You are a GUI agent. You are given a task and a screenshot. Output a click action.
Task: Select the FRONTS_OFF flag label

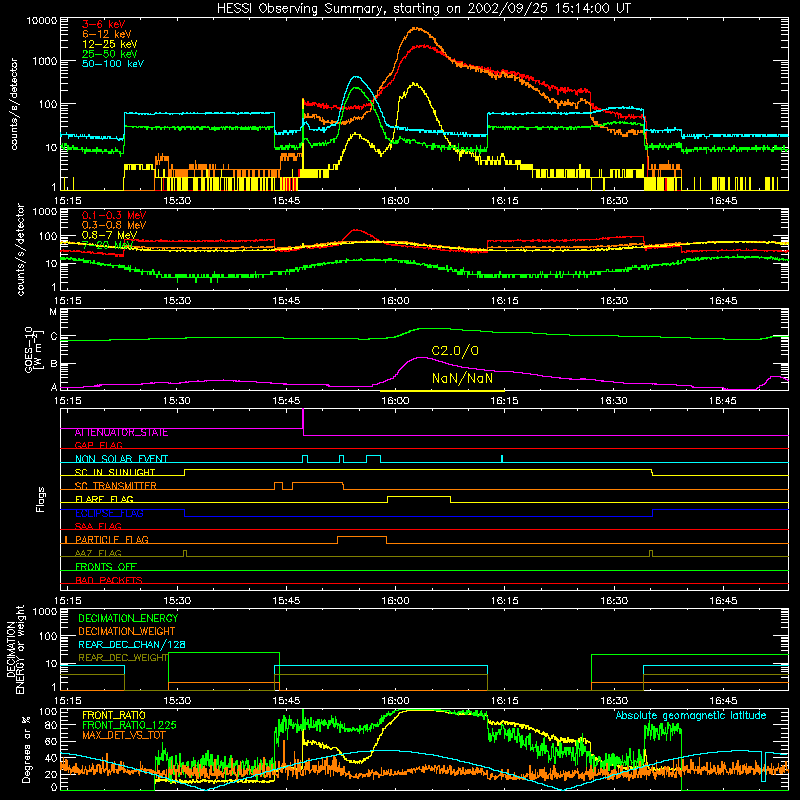106,567
